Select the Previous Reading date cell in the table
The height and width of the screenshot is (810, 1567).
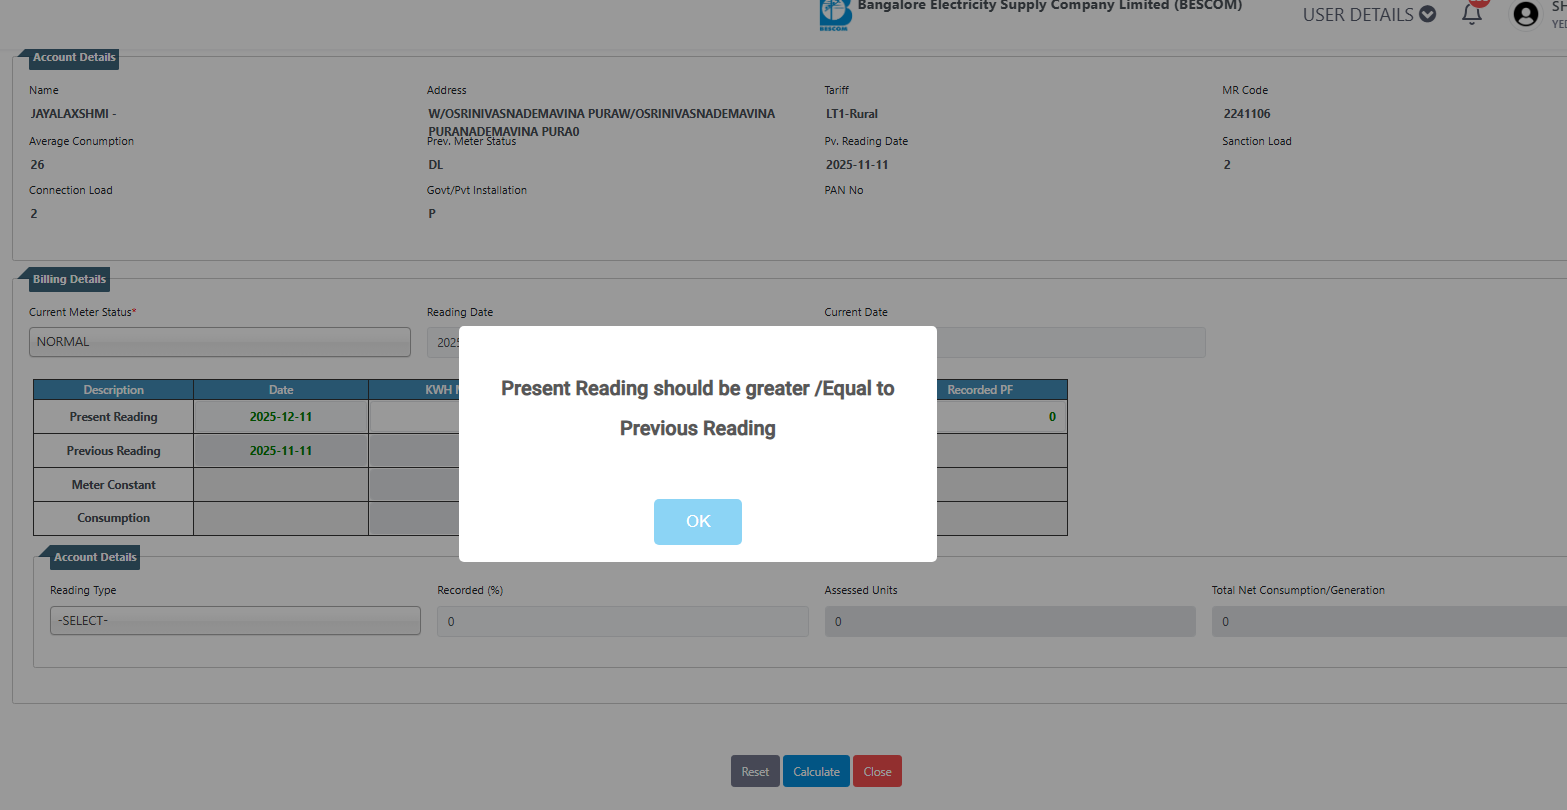[x=281, y=451]
